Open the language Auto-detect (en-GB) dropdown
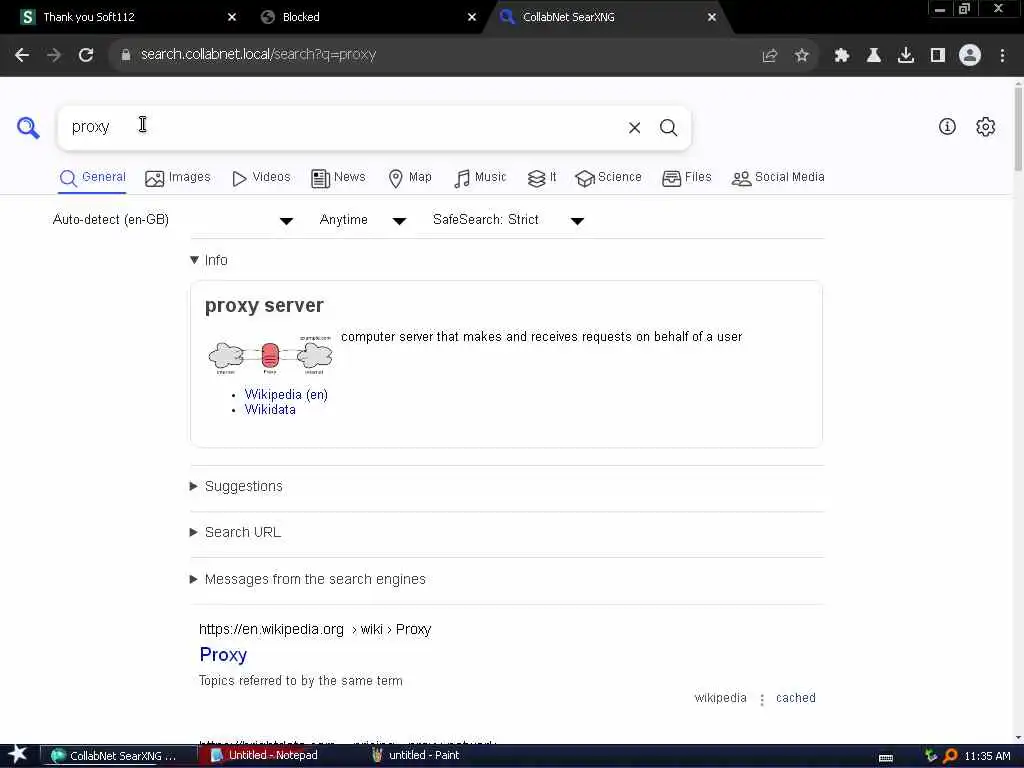This screenshot has width=1024, height=768. (x=172, y=220)
